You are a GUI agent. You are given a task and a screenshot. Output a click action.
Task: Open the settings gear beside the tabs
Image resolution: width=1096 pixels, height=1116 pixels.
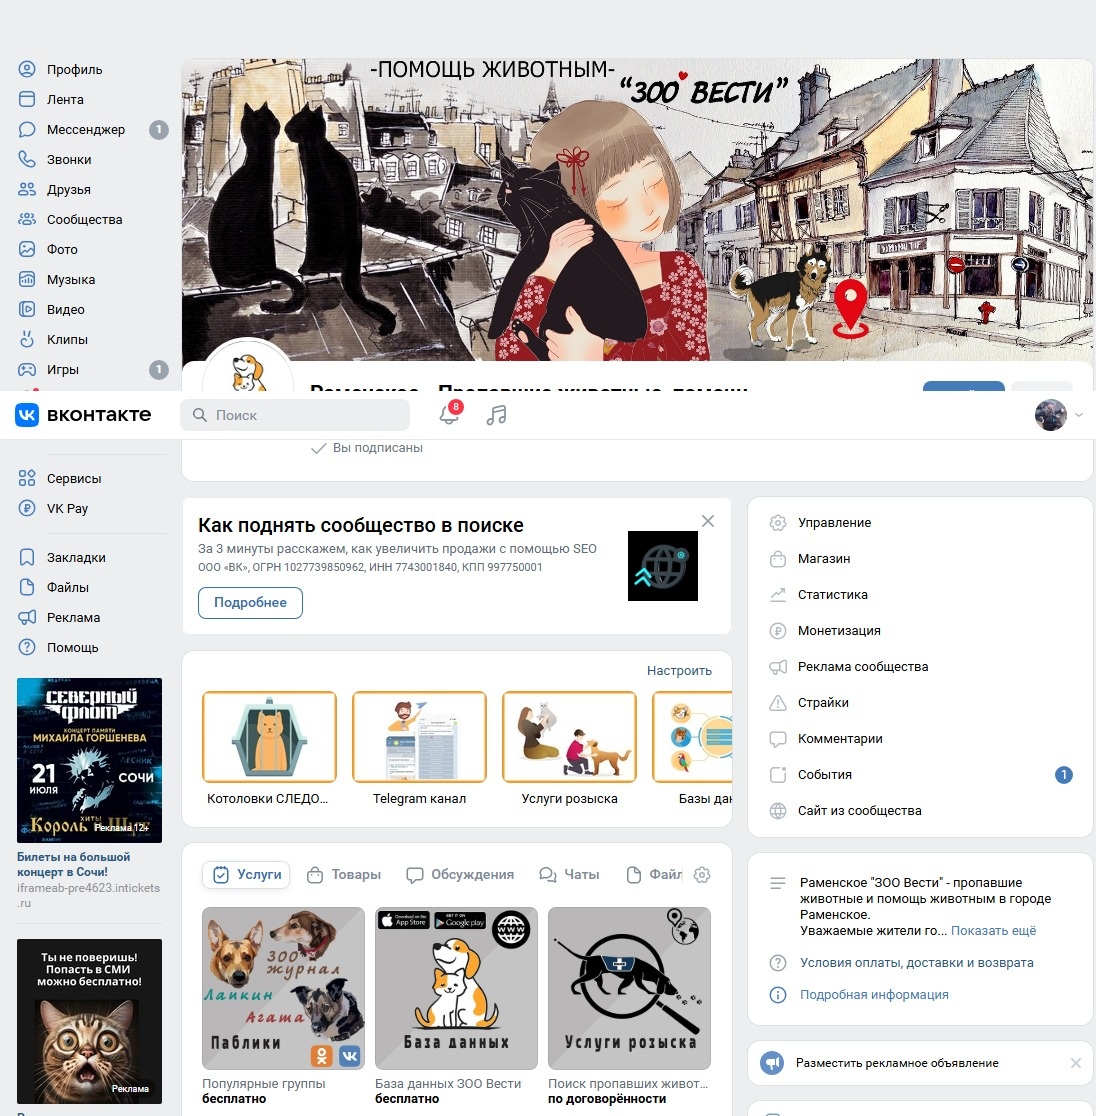click(x=702, y=875)
